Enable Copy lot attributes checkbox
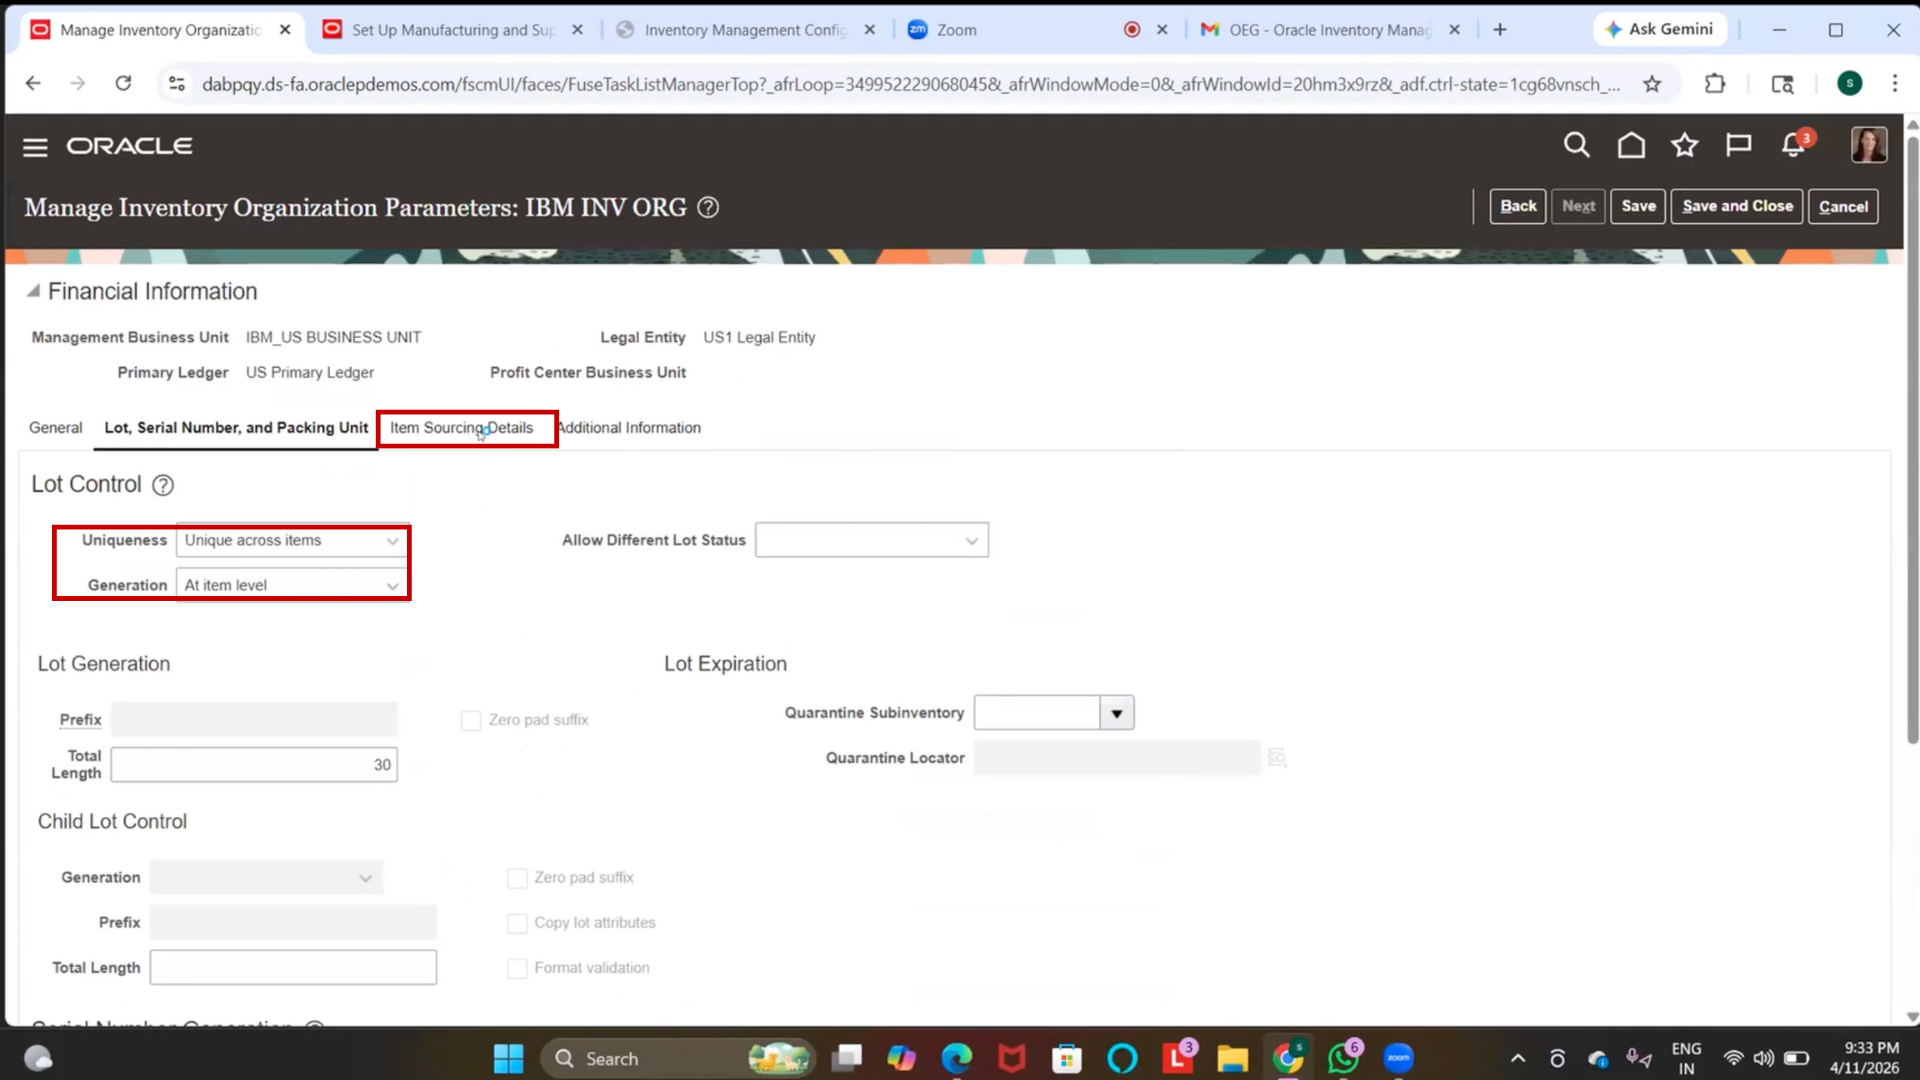This screenshot has height=1080, width=1920. [517, 923]
